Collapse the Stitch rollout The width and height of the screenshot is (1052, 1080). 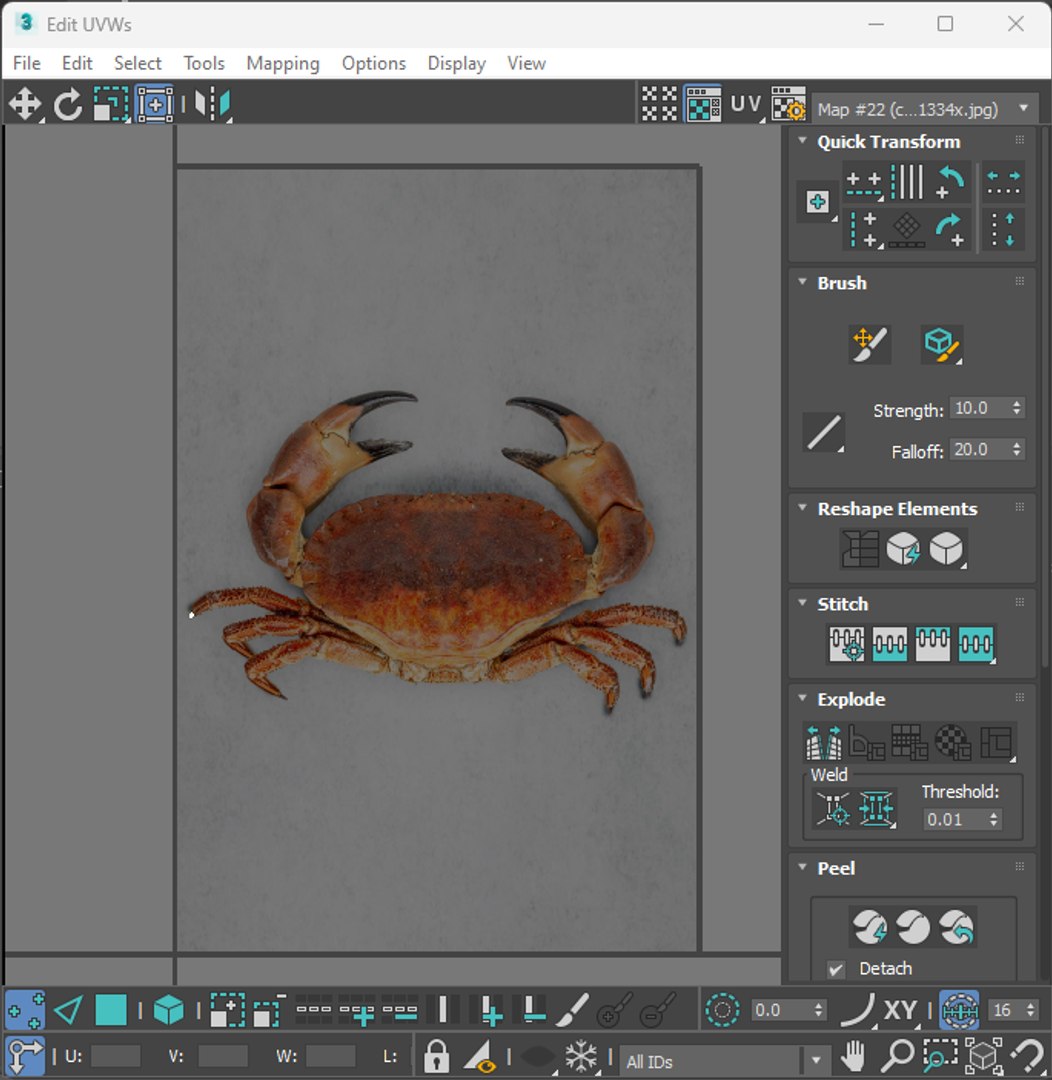coord(802,603)
